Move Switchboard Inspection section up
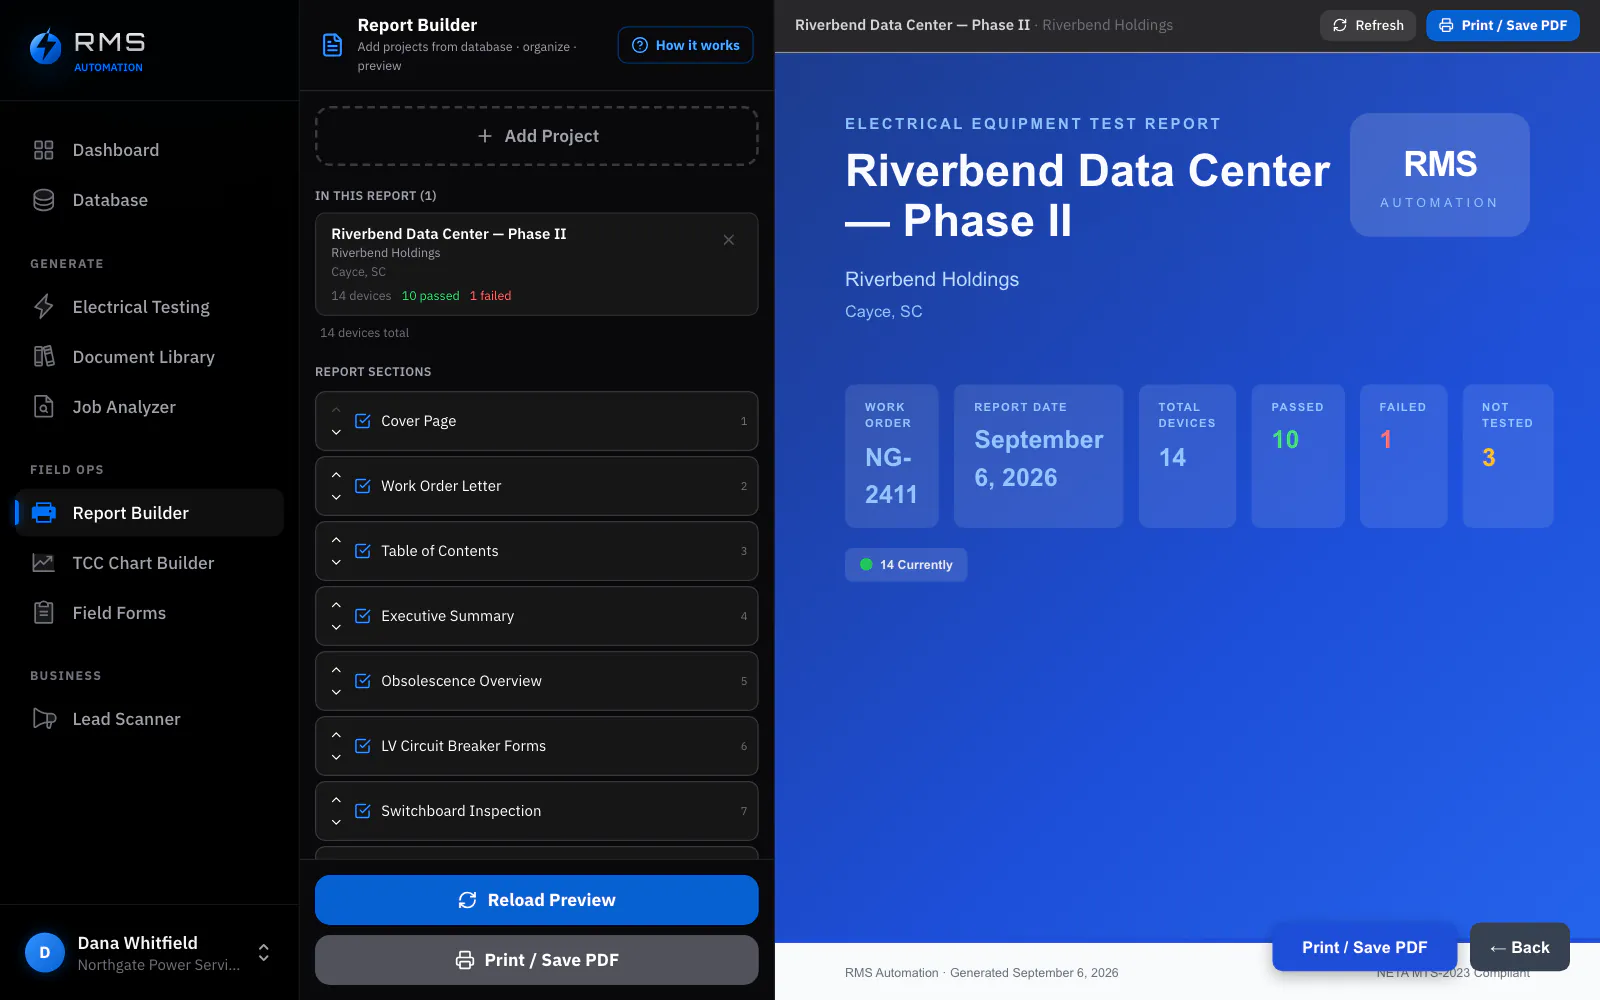The width and height of the screenshot is (1600, 1000). [x=336, y=800]
